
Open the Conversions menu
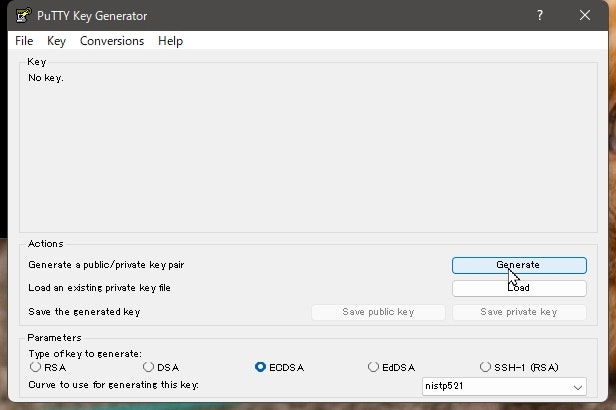(x=112, y=41)
